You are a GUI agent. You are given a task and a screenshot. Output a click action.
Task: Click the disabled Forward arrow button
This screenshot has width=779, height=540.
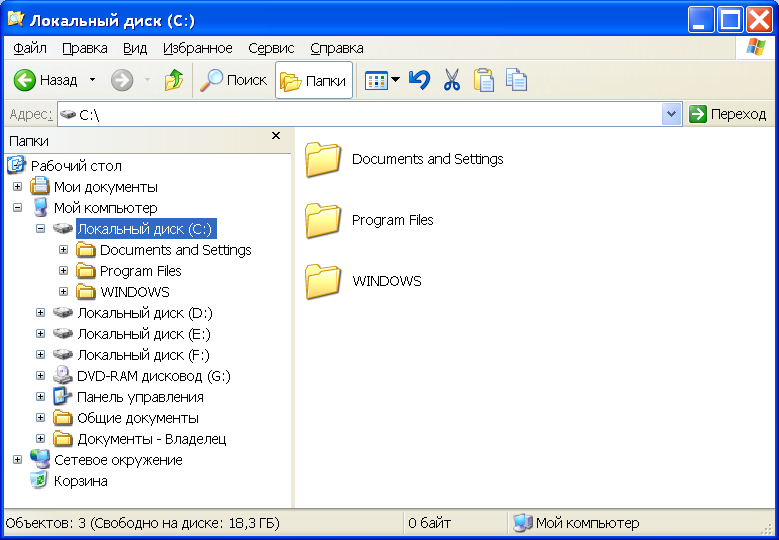(x=122, y=80)
